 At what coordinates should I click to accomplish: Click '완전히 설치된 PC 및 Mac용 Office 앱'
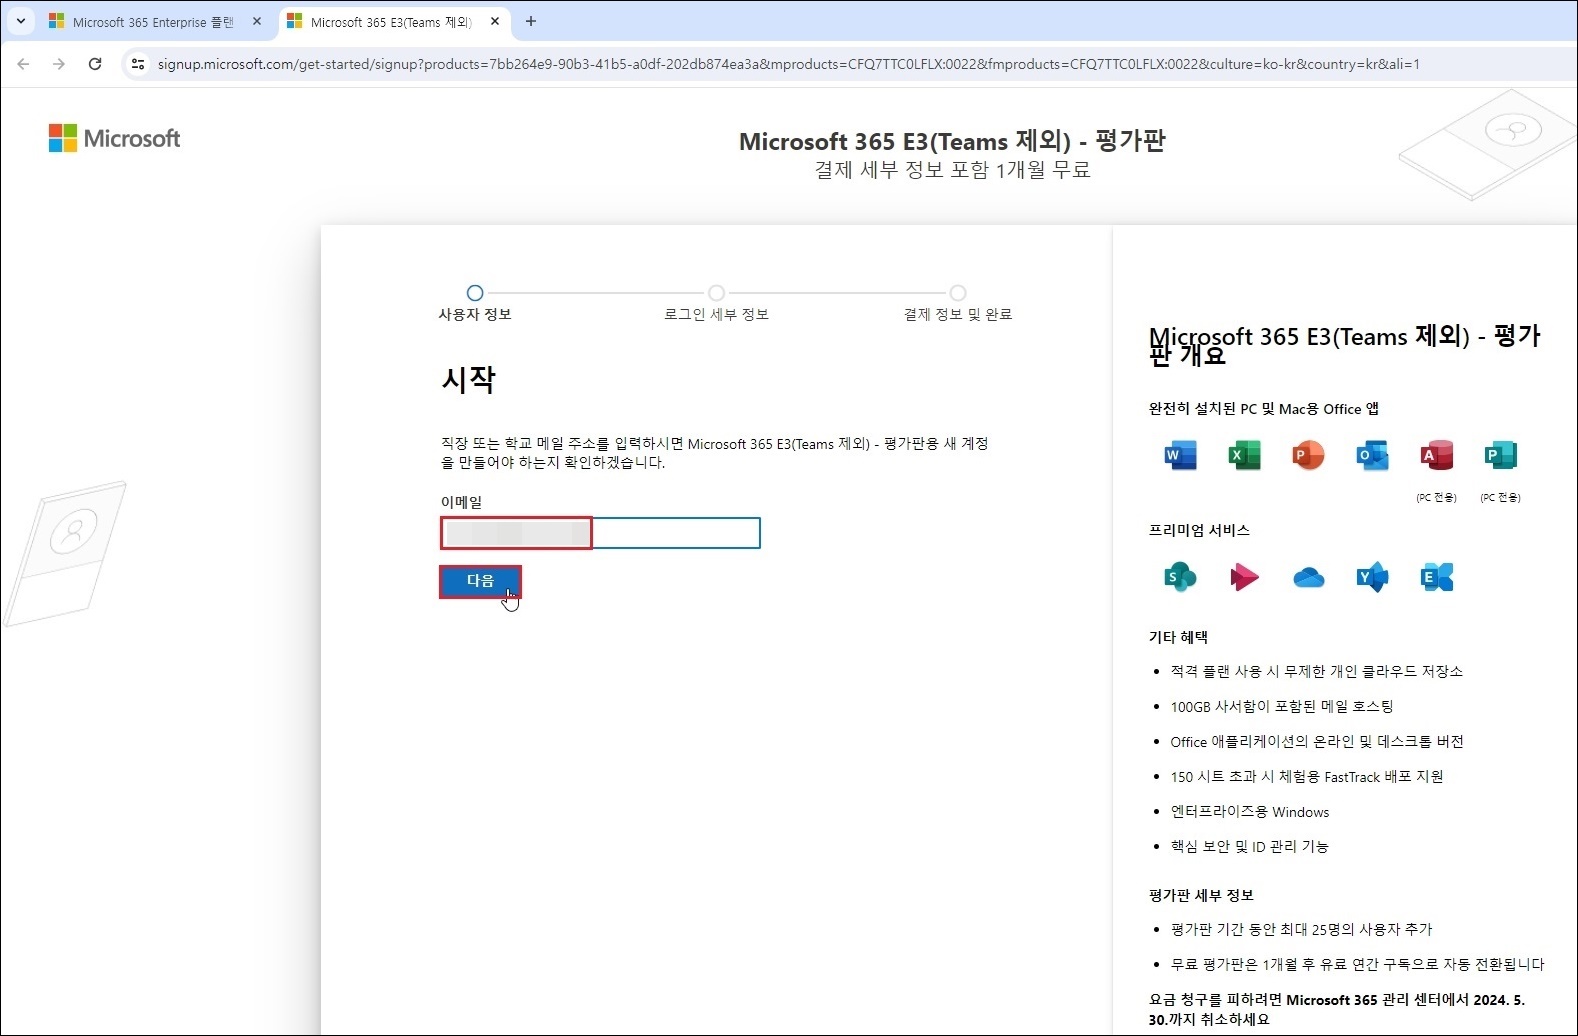click(1264, 408)
